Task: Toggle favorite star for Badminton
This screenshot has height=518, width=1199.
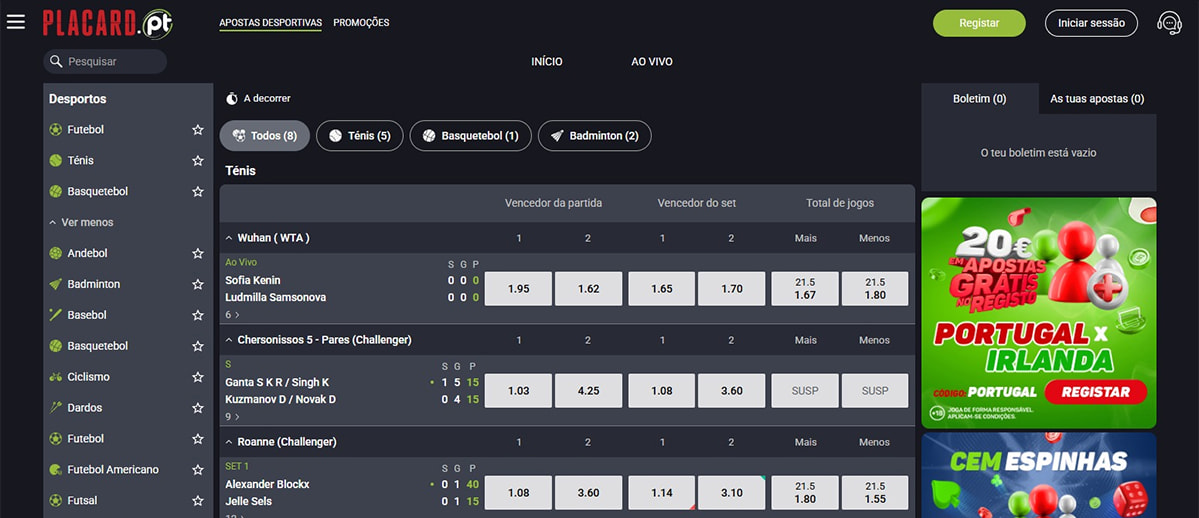Action: 198,285
